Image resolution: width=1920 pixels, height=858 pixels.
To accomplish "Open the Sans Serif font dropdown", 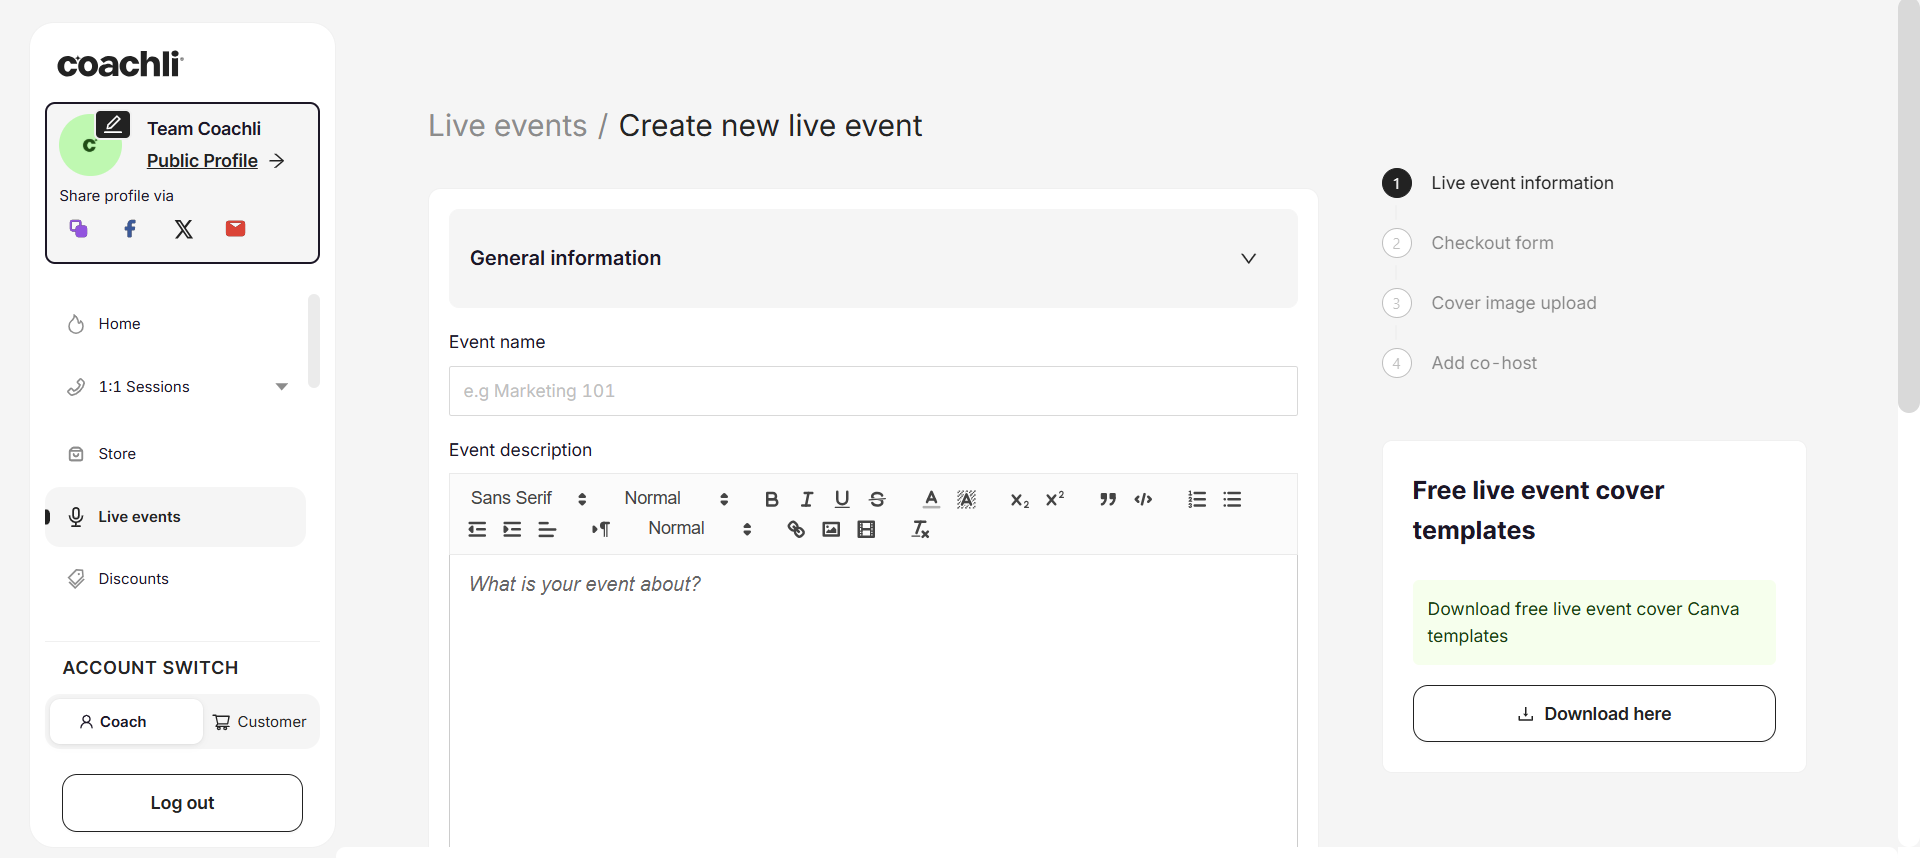I will (528, 499).
